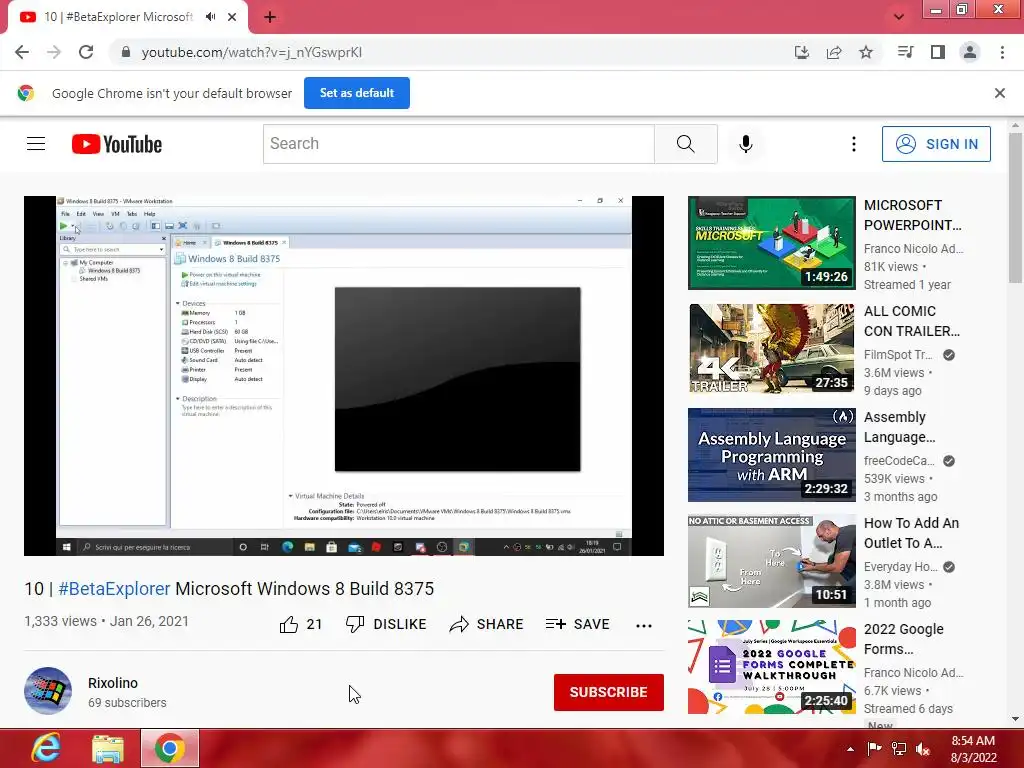Expand the tab search chevron
This screenshot has width=1024, height=768.
coord(899,17)
